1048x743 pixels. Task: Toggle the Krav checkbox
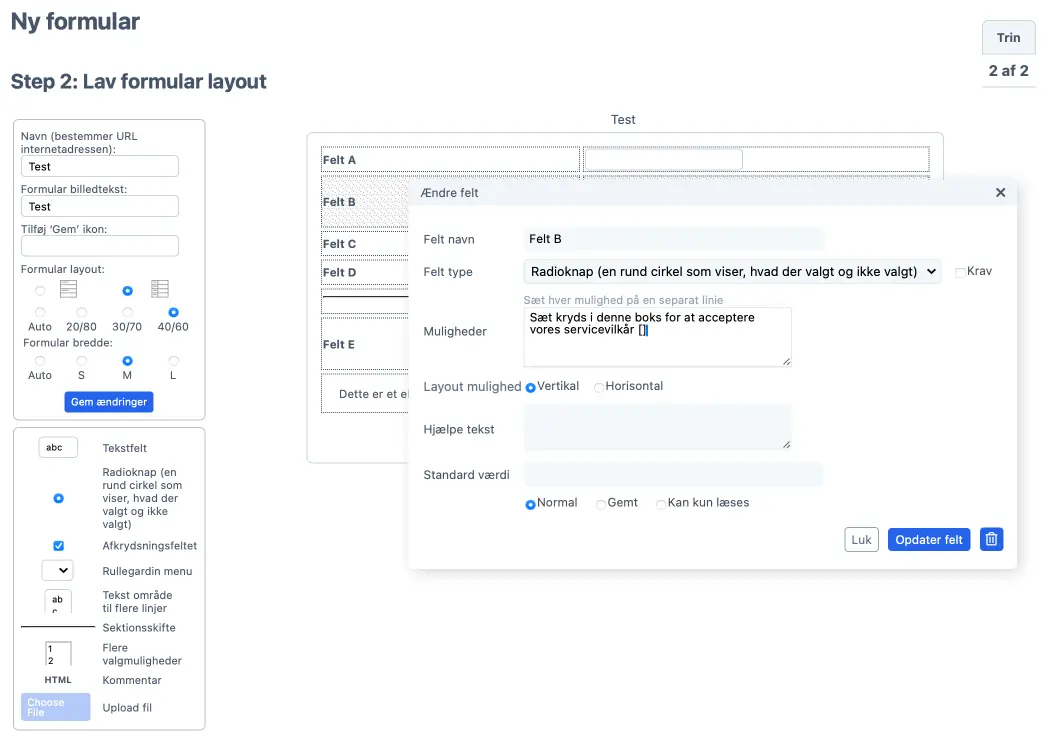(x=960, y=272)
